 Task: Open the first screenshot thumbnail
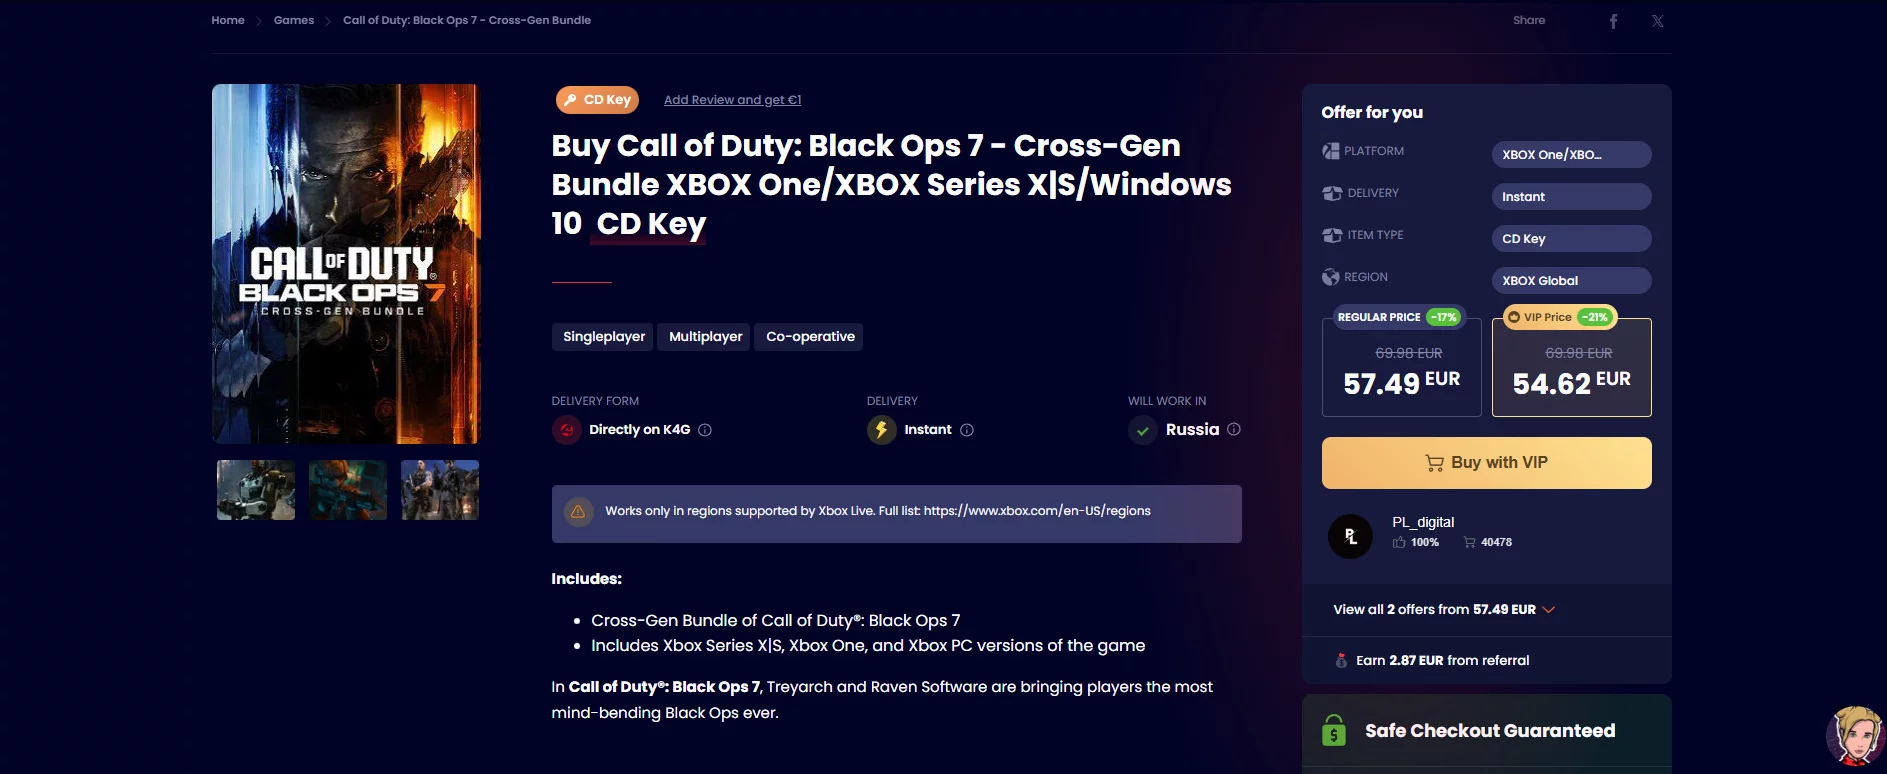pyautogui.click(x=256, y=490)
